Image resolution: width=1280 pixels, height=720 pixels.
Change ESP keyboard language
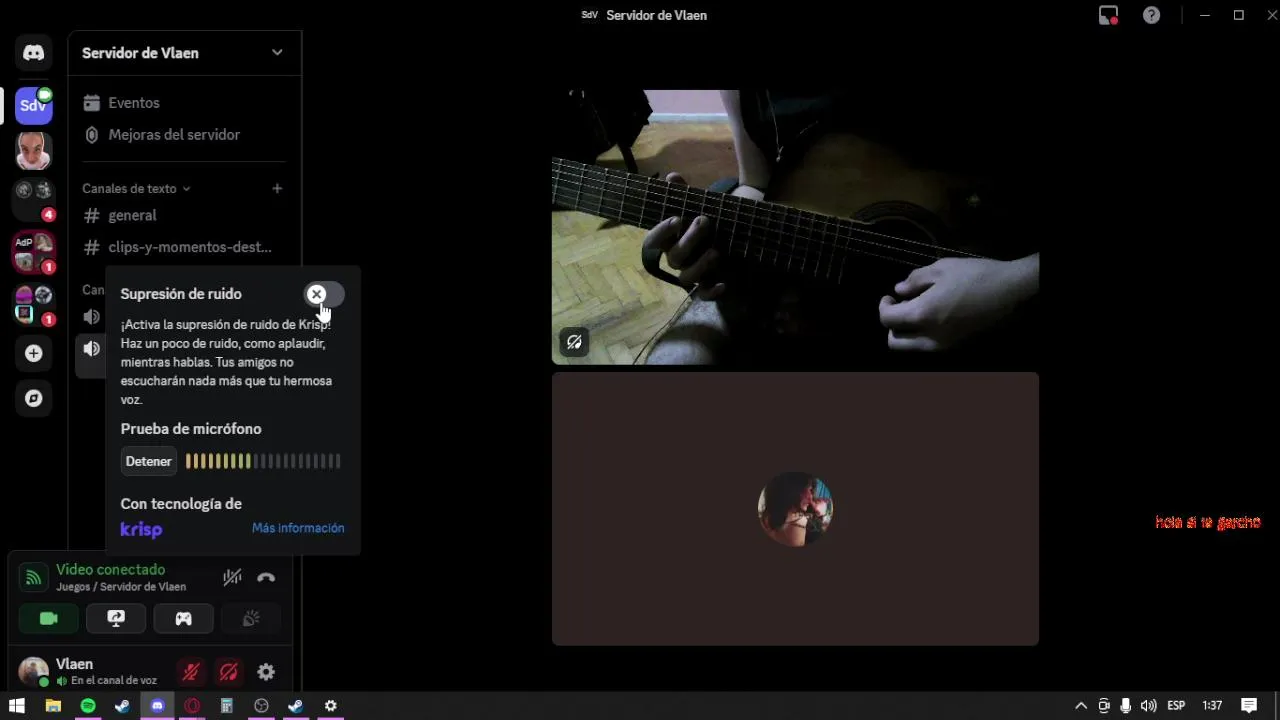[x=1177, y=706]
